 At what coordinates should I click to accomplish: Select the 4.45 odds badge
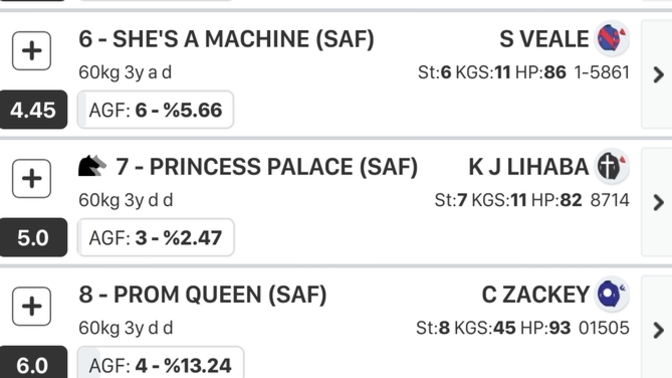tap(33, 110)
